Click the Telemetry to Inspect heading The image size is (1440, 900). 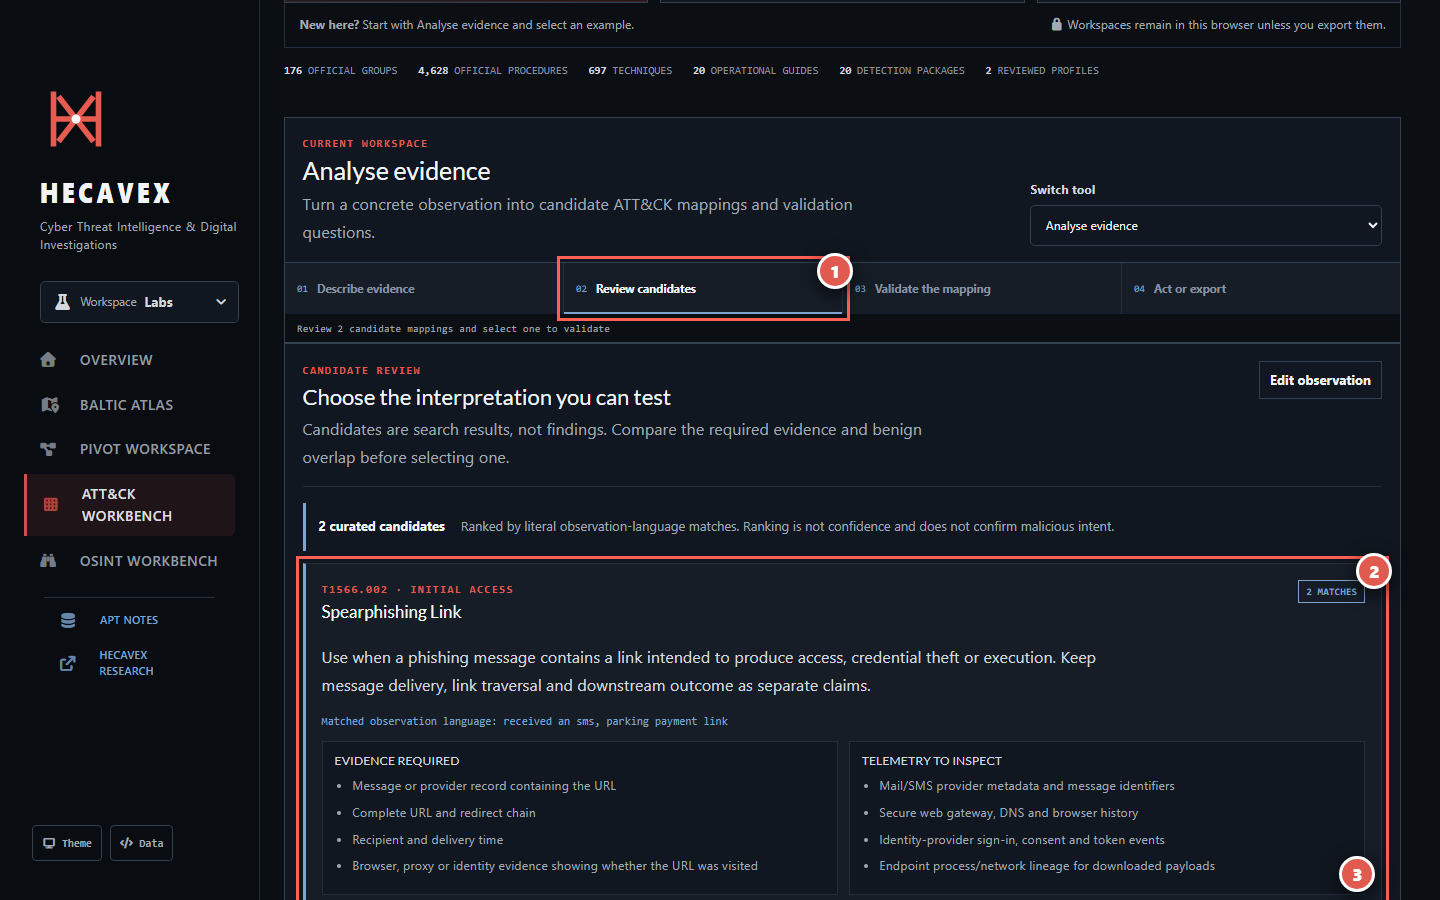932,761
